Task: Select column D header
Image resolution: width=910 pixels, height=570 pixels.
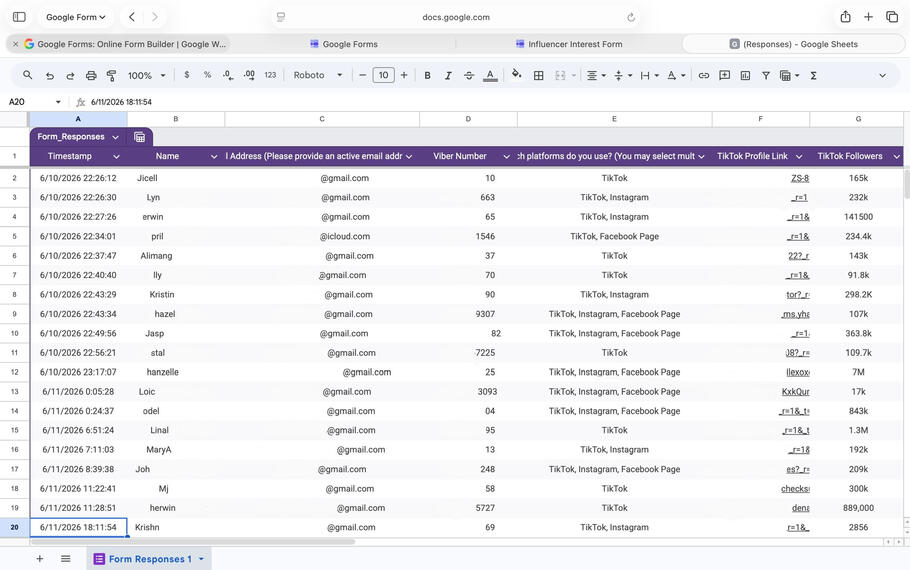Action: click(468, 119)
